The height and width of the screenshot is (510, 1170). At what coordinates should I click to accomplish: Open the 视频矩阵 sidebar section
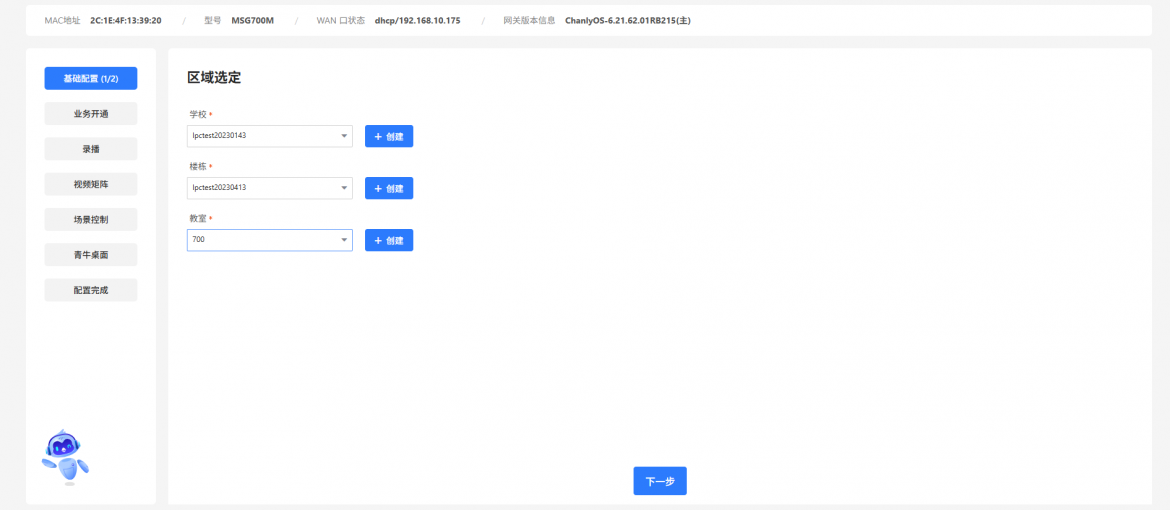91,184
